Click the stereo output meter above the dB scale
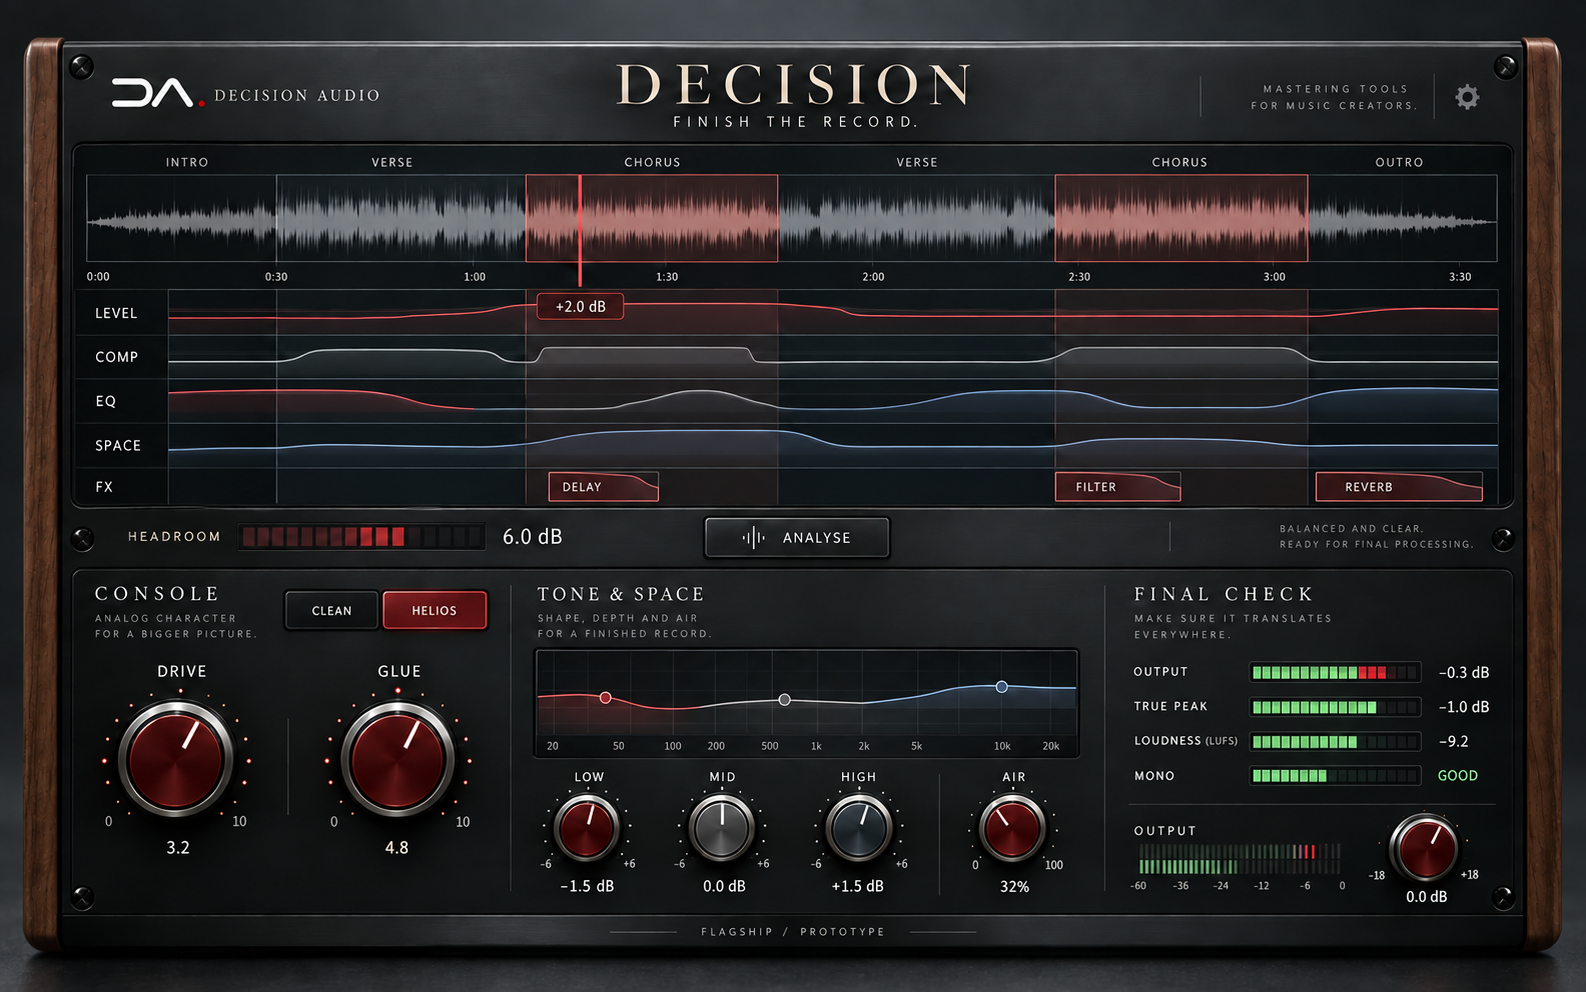1586x992 pixels. [x=1240, y=859]
